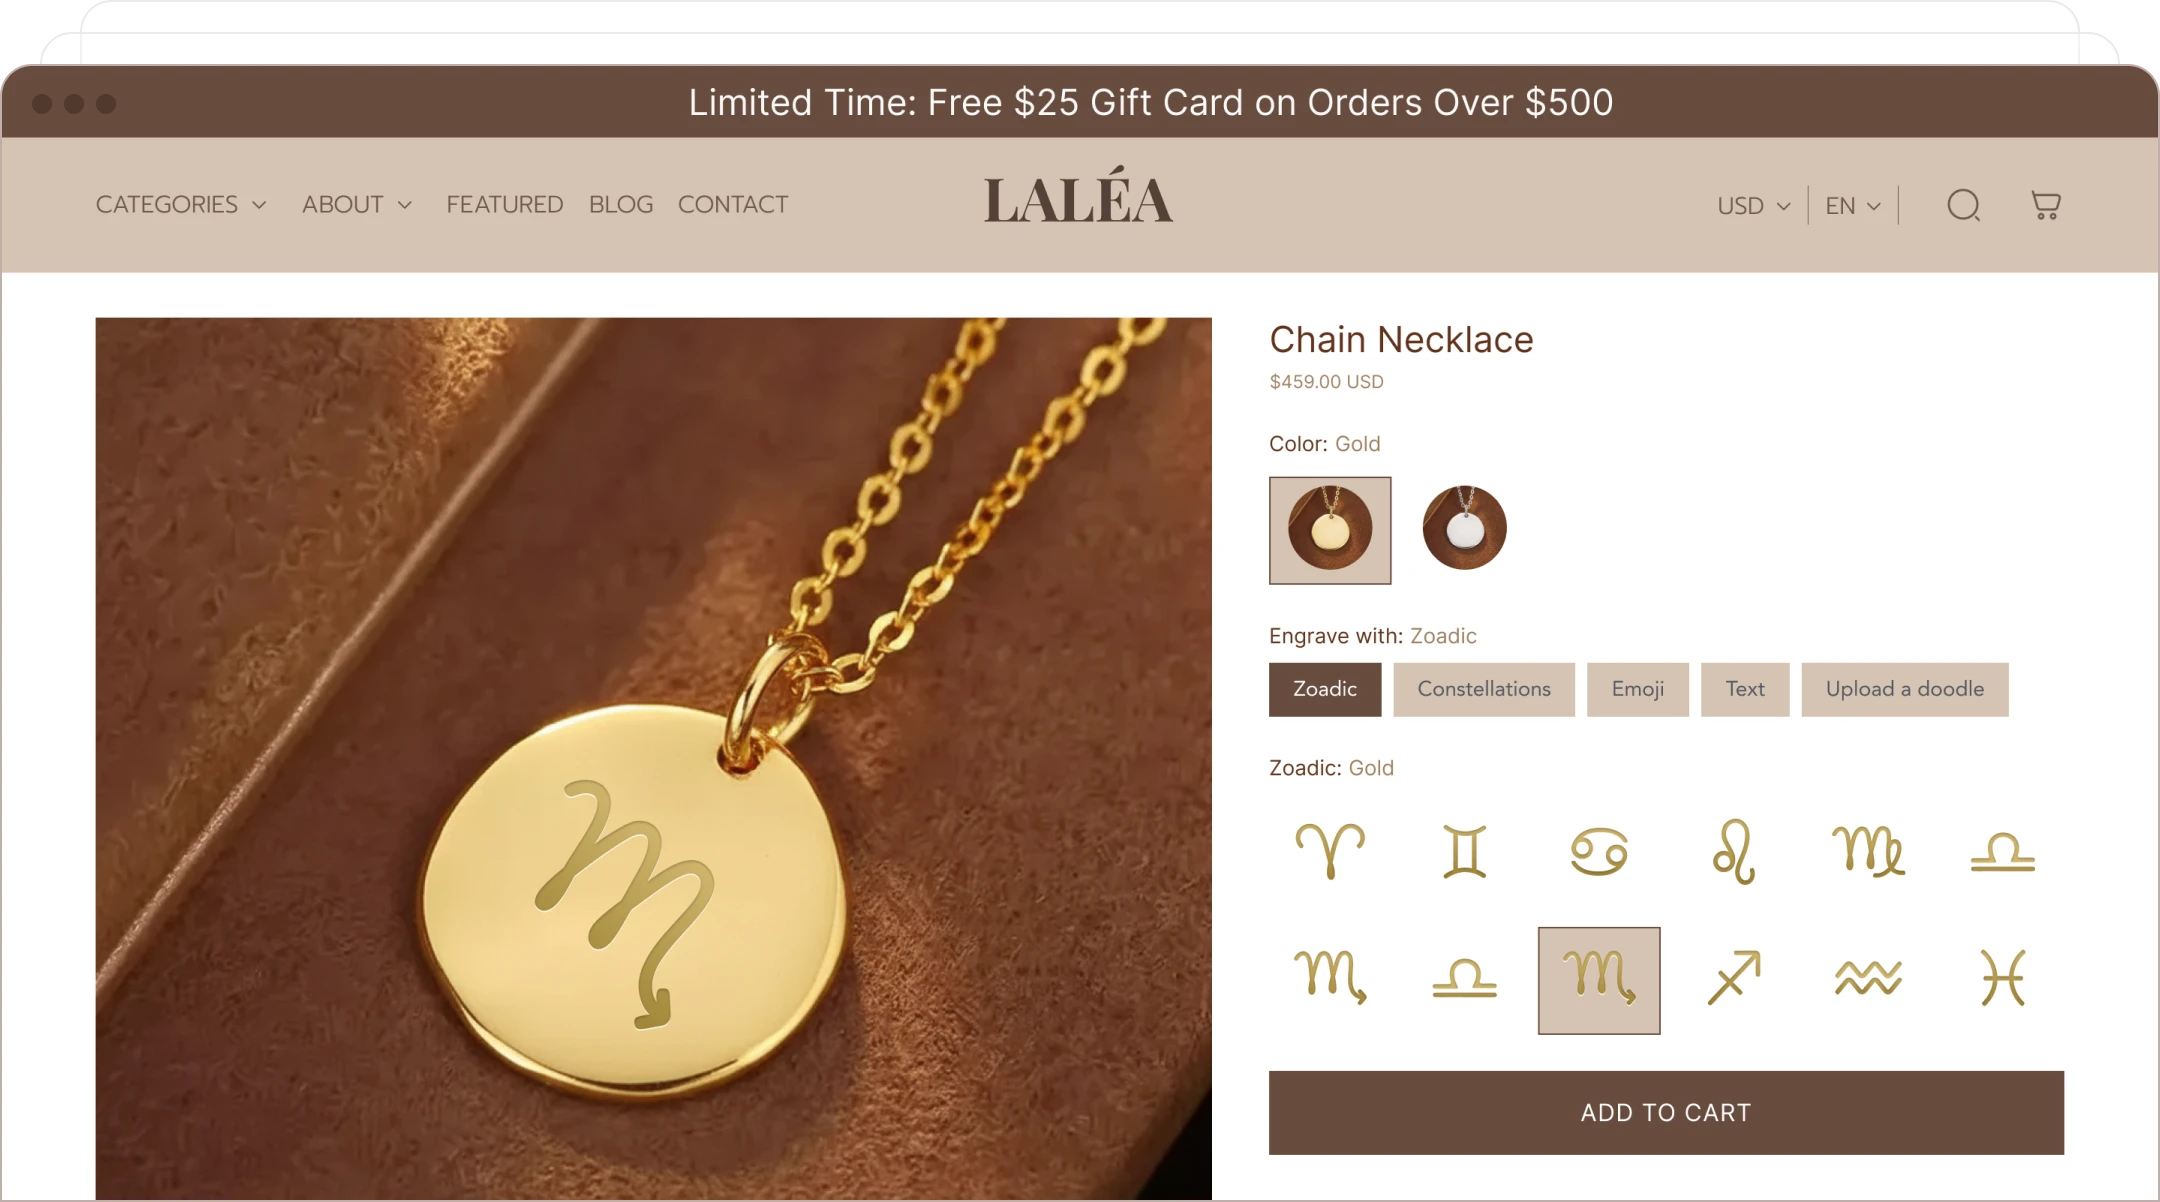The height and width of the screenshot is (1202, 2160).
Task: Select the Aries zodiac symbol
Action: 1330,851
